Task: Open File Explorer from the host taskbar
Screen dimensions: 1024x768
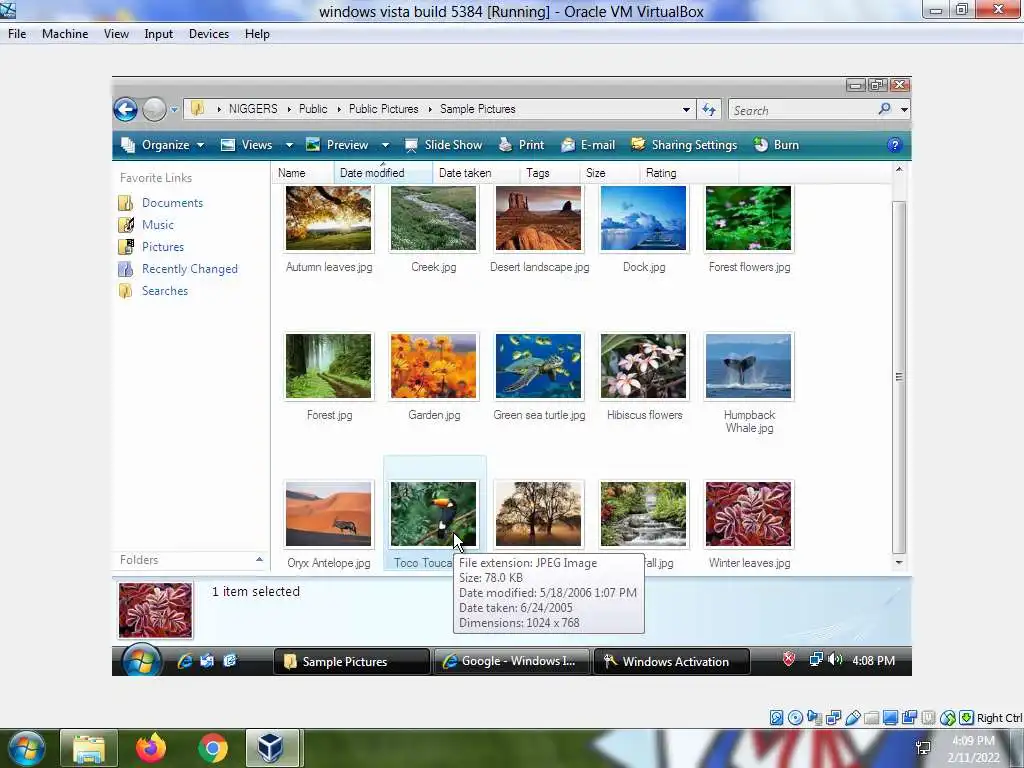Action: coord(89,748)
